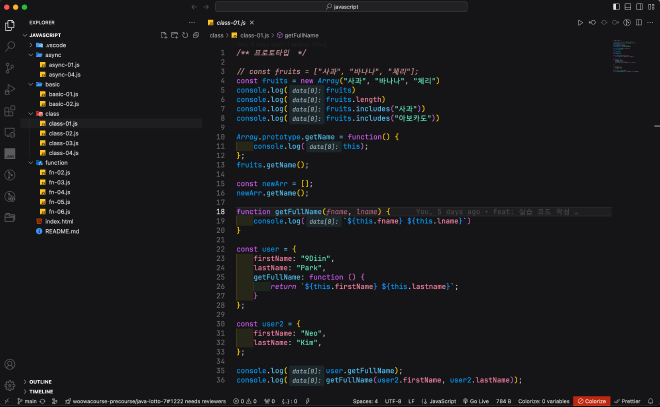Expand the .vscode folder
The width and height of the screenshot is (660, 407).
pyautogui.click(x=54, y=45)
